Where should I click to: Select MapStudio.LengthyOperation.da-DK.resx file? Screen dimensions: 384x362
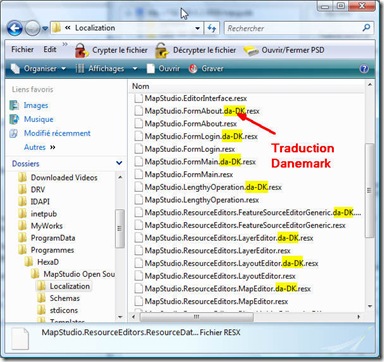point(208,187)
